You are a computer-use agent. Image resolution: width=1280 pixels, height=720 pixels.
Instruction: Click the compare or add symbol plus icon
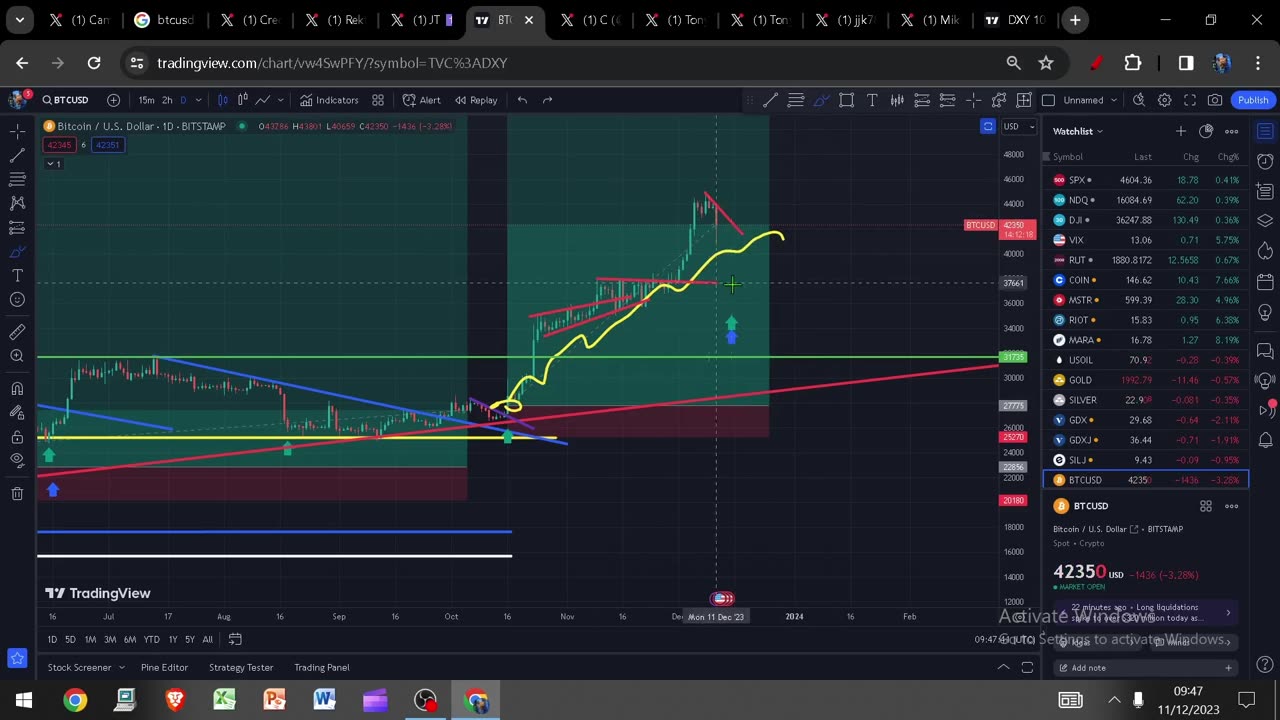coord(114,100)
